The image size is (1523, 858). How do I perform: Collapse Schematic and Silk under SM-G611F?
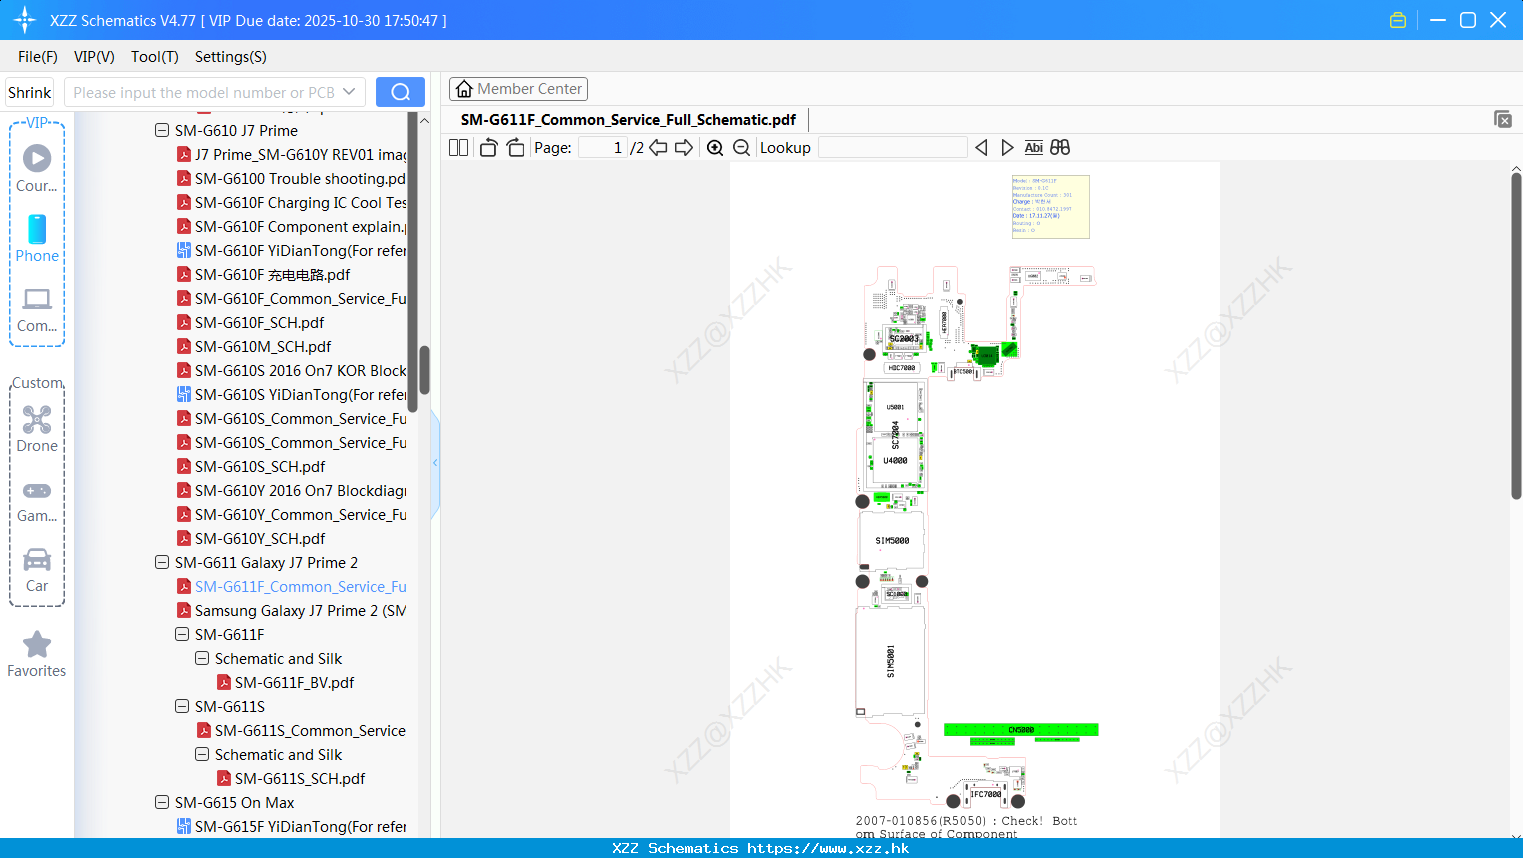click(x=202, y=658)
